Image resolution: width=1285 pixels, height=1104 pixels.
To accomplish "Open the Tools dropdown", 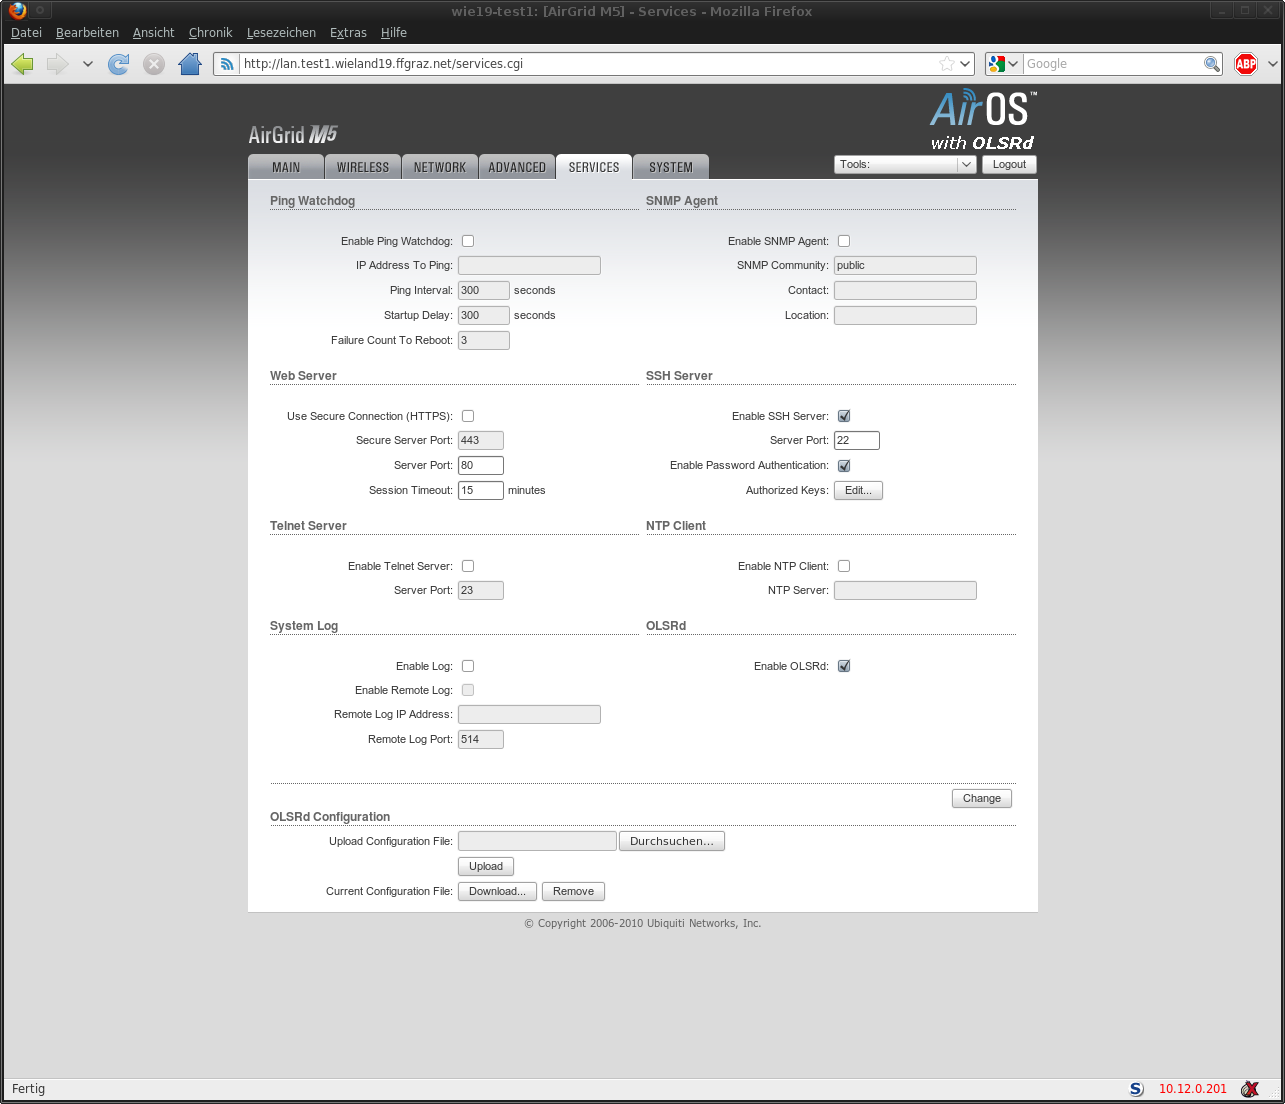I will tap(904, 165).
